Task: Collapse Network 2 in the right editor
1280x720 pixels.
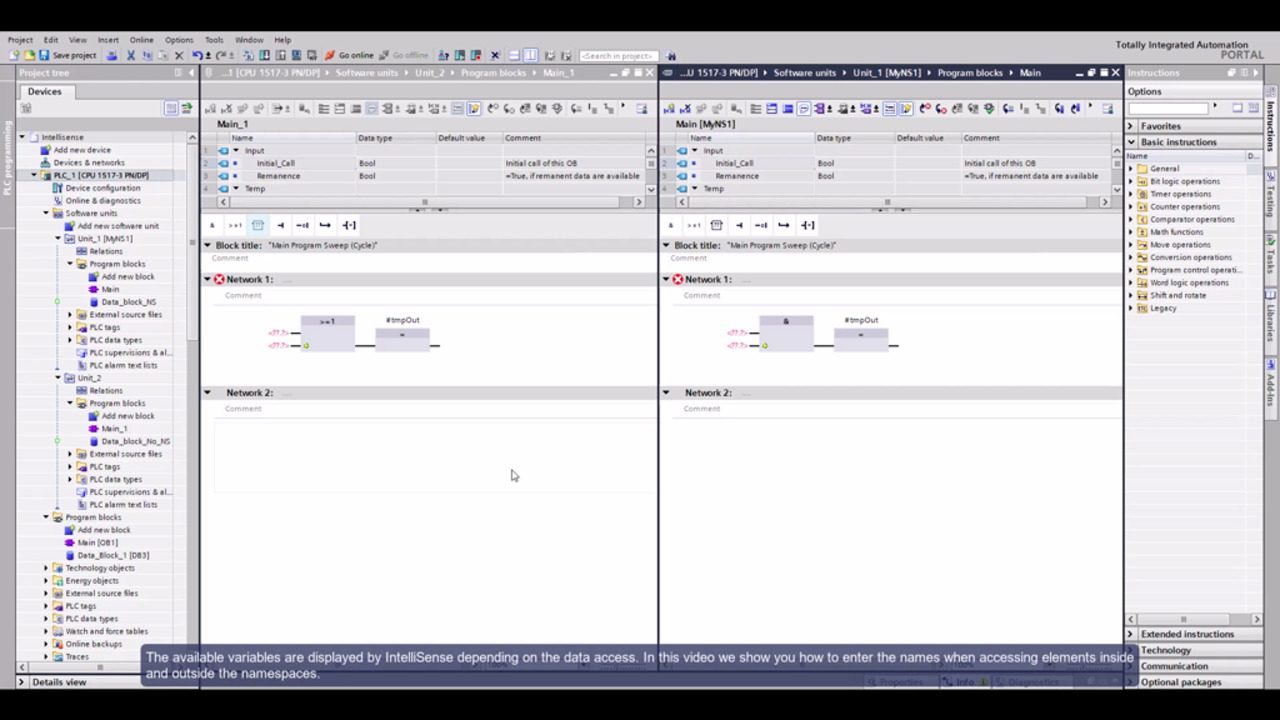Action: (666, 393)
